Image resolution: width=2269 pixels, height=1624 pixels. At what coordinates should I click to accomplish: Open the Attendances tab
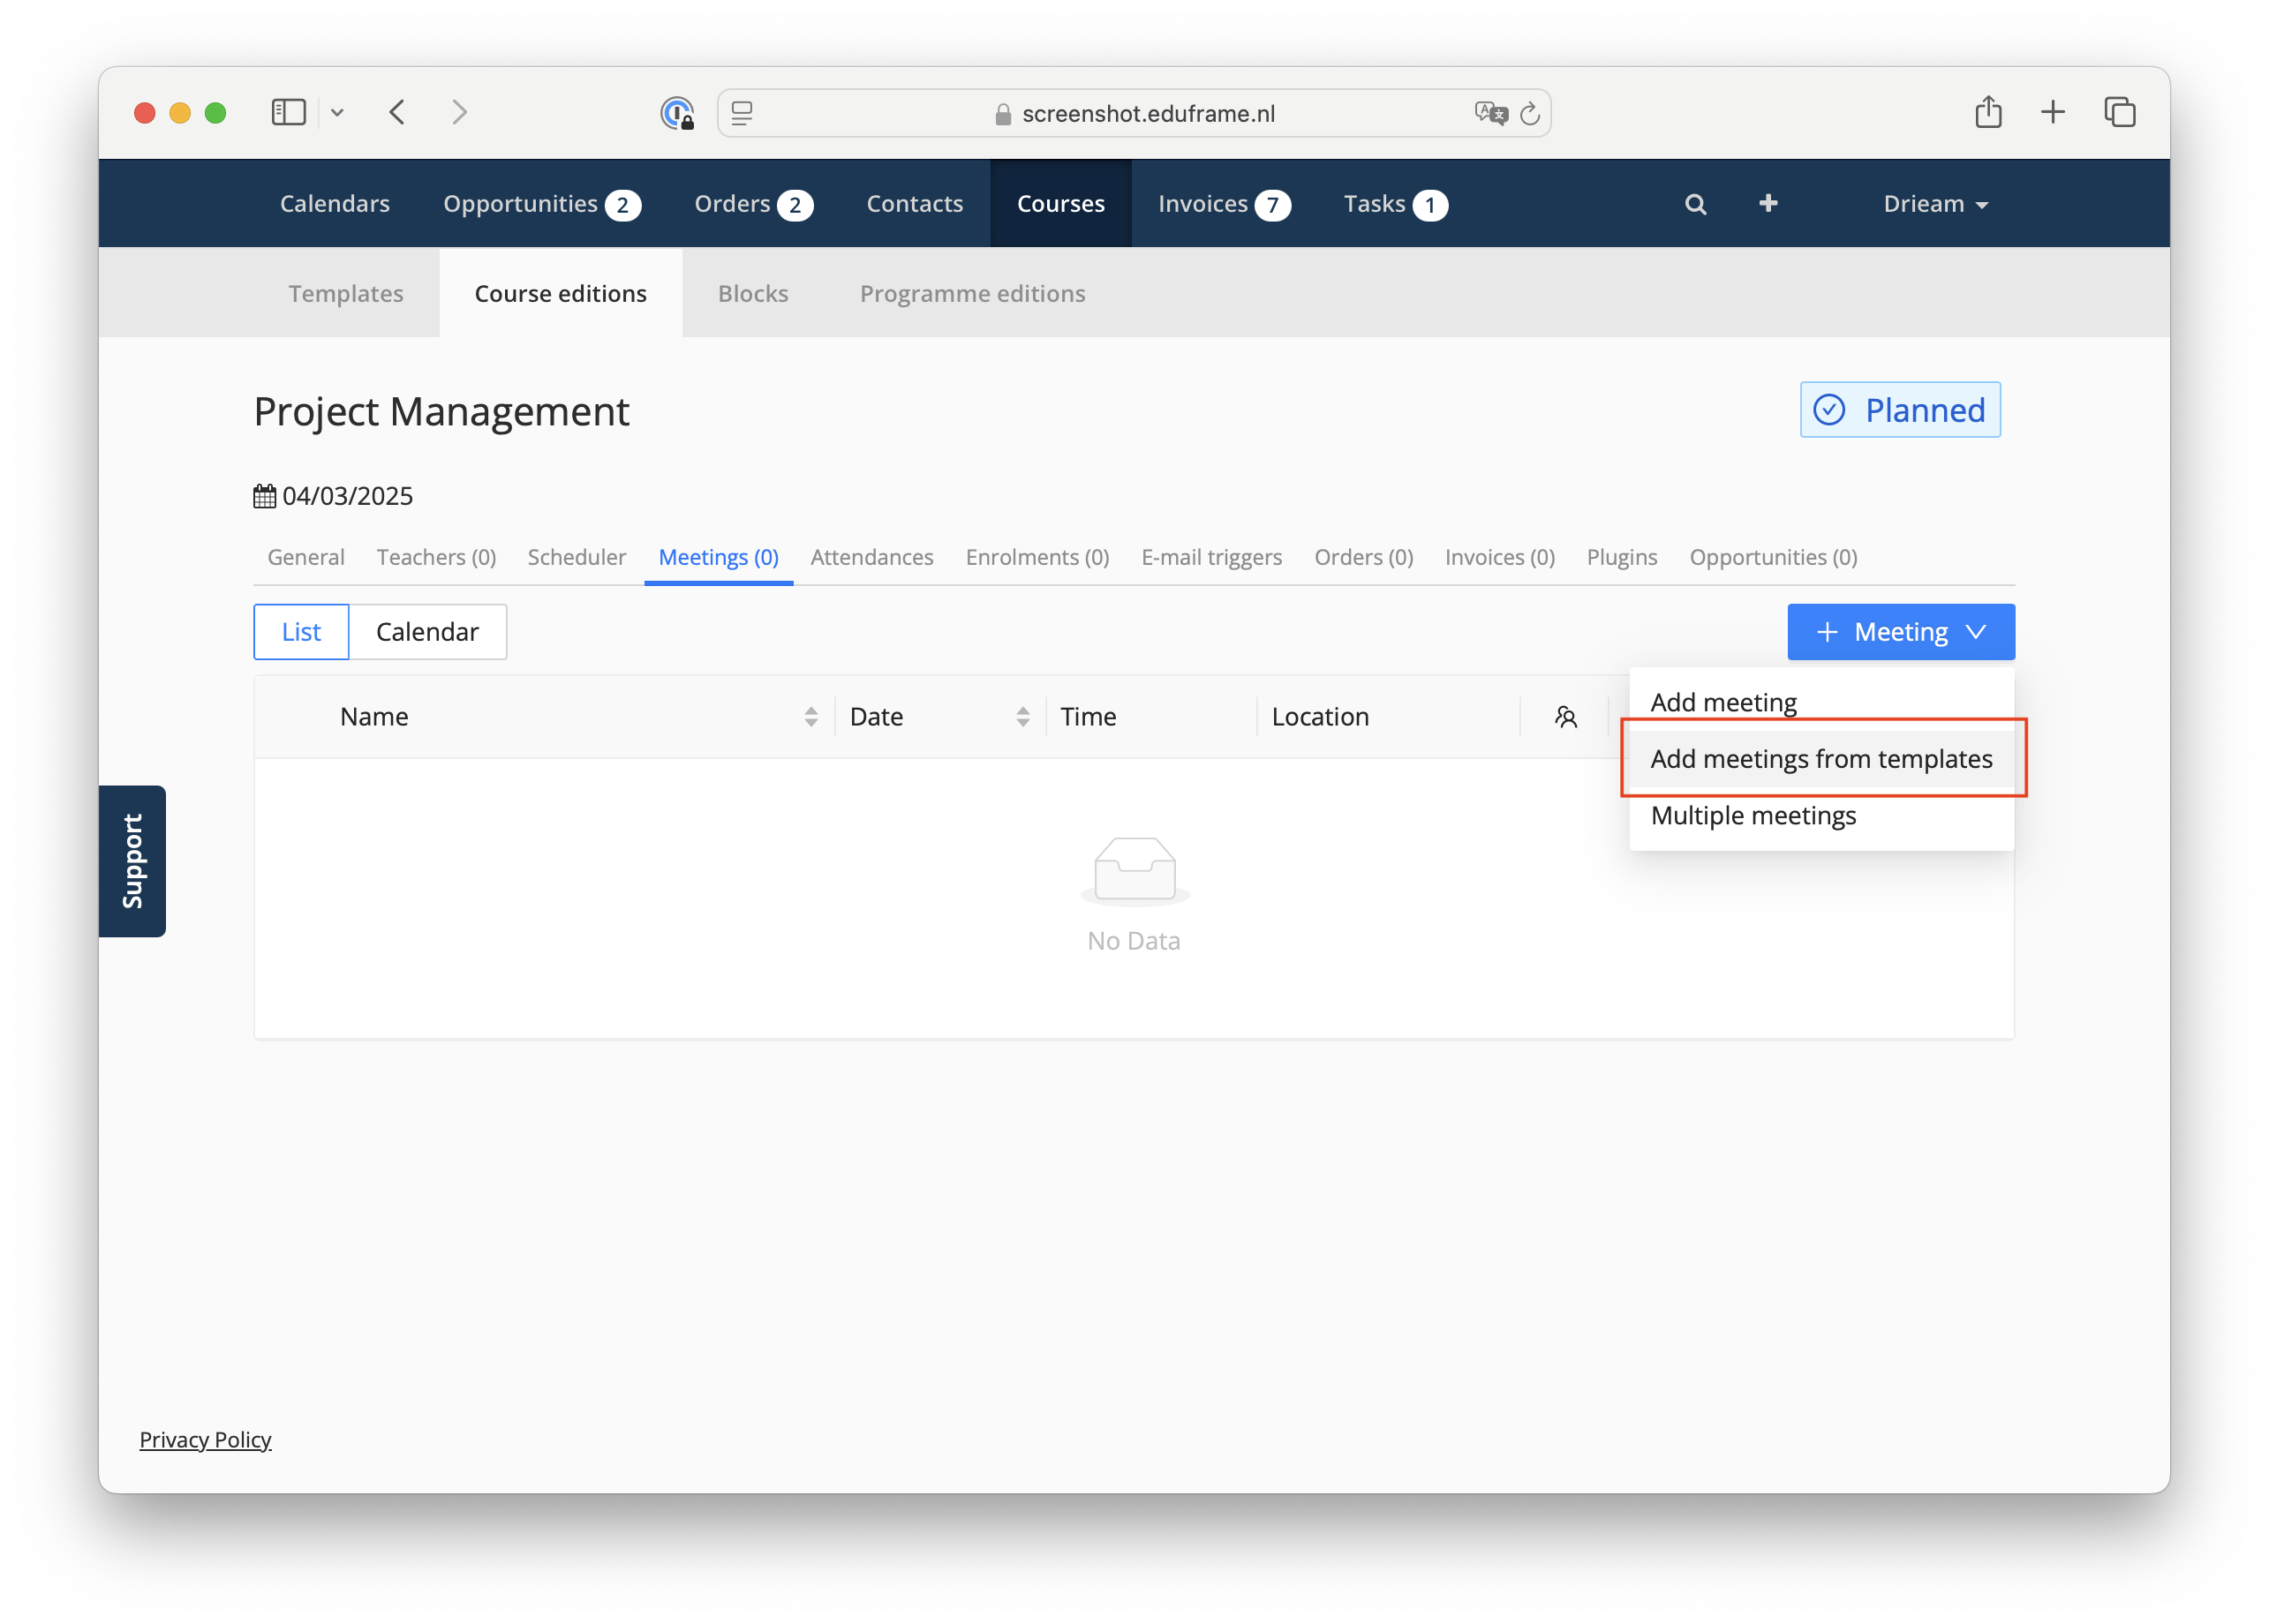pos(871,557)
